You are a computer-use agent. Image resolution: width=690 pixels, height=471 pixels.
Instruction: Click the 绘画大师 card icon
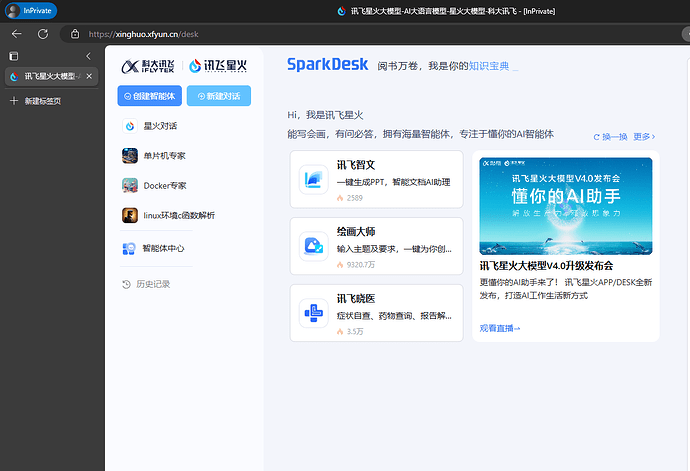314,247
